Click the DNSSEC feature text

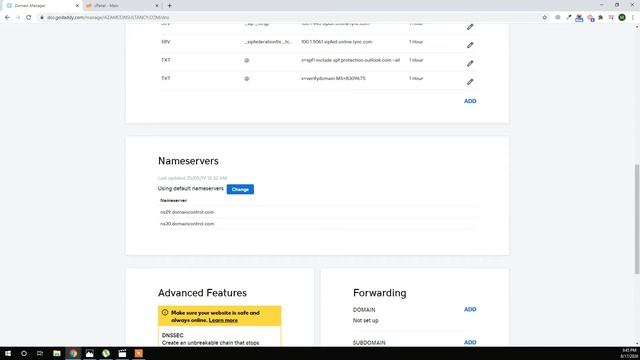click(173, 335)
